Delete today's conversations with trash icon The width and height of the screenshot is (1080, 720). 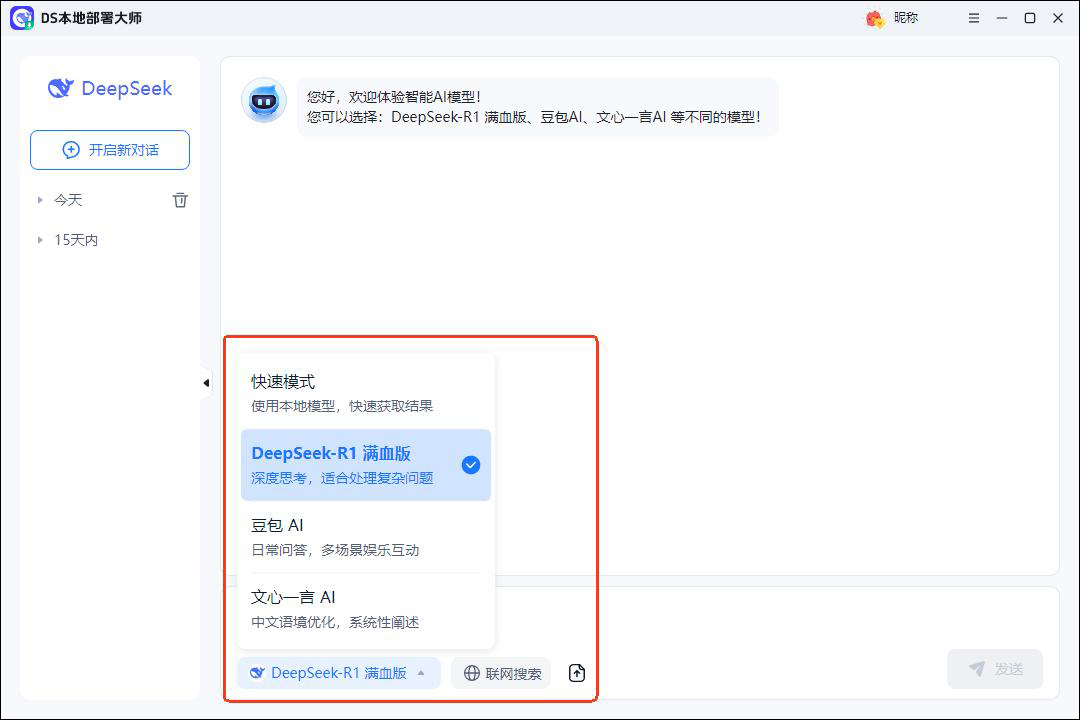[x=180, y=200]
